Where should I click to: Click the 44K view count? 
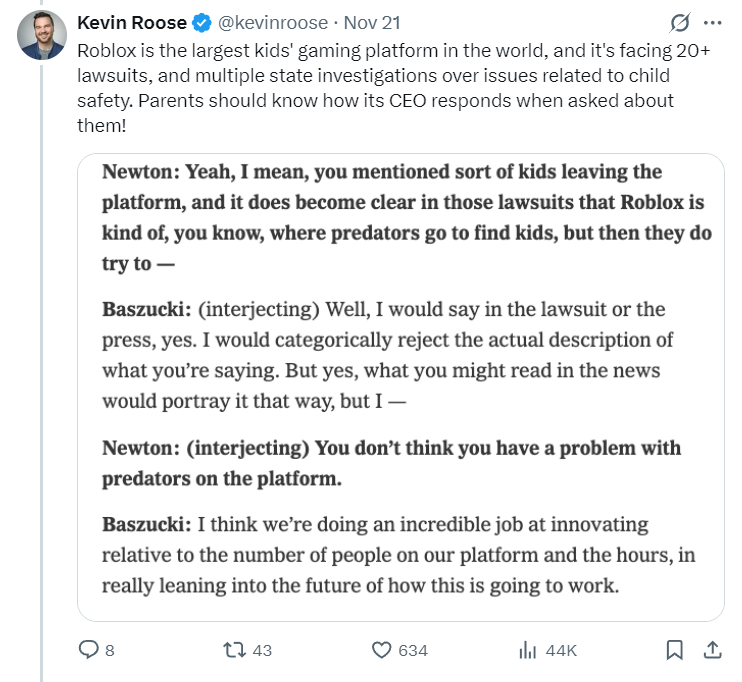click(561, 650)
